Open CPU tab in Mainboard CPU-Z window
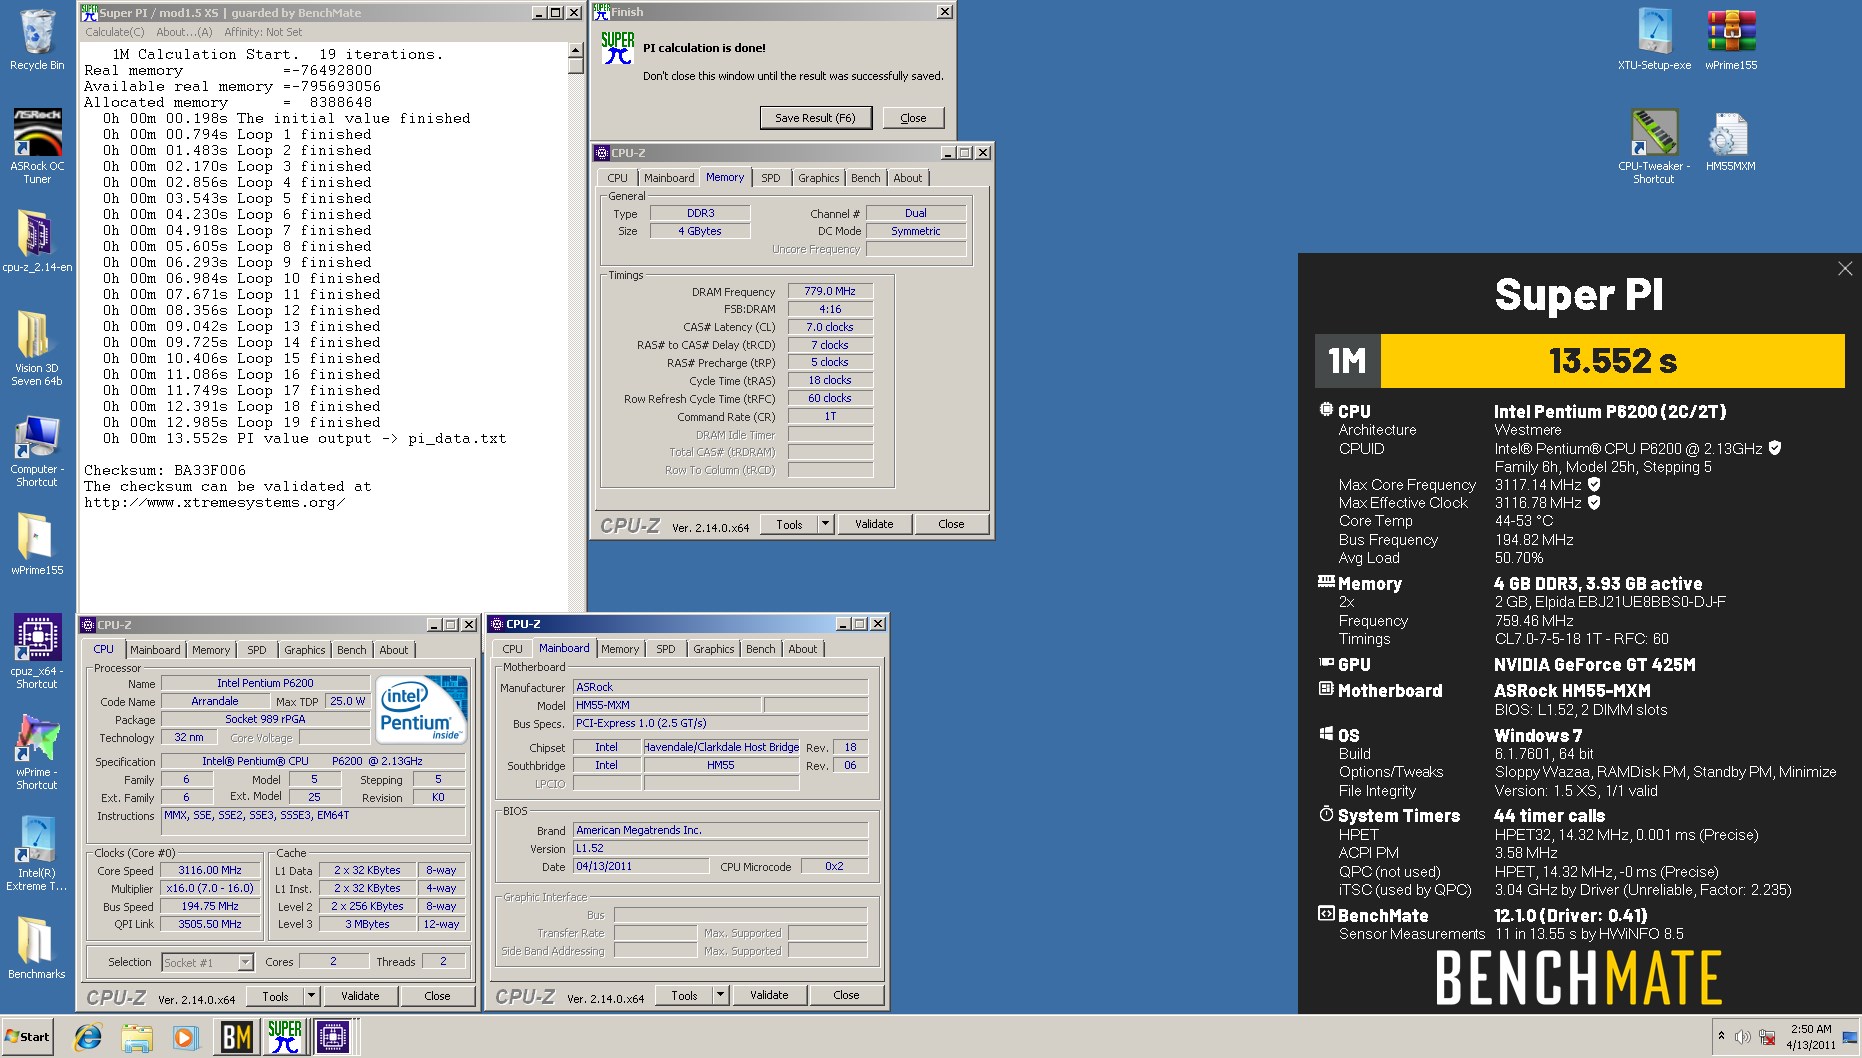This screenshot has height=1058, width=1862. pyautogui.click(x=512, y=649)
